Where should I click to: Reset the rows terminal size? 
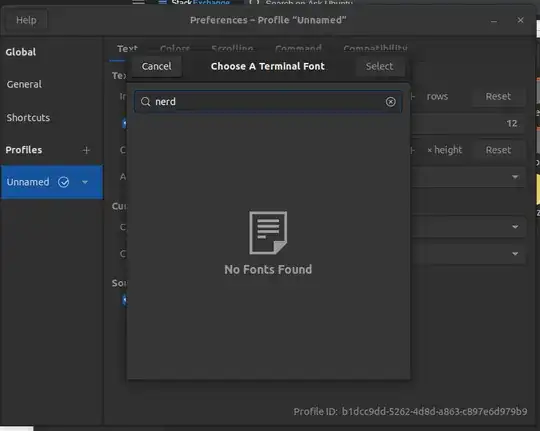coord(498,96)
